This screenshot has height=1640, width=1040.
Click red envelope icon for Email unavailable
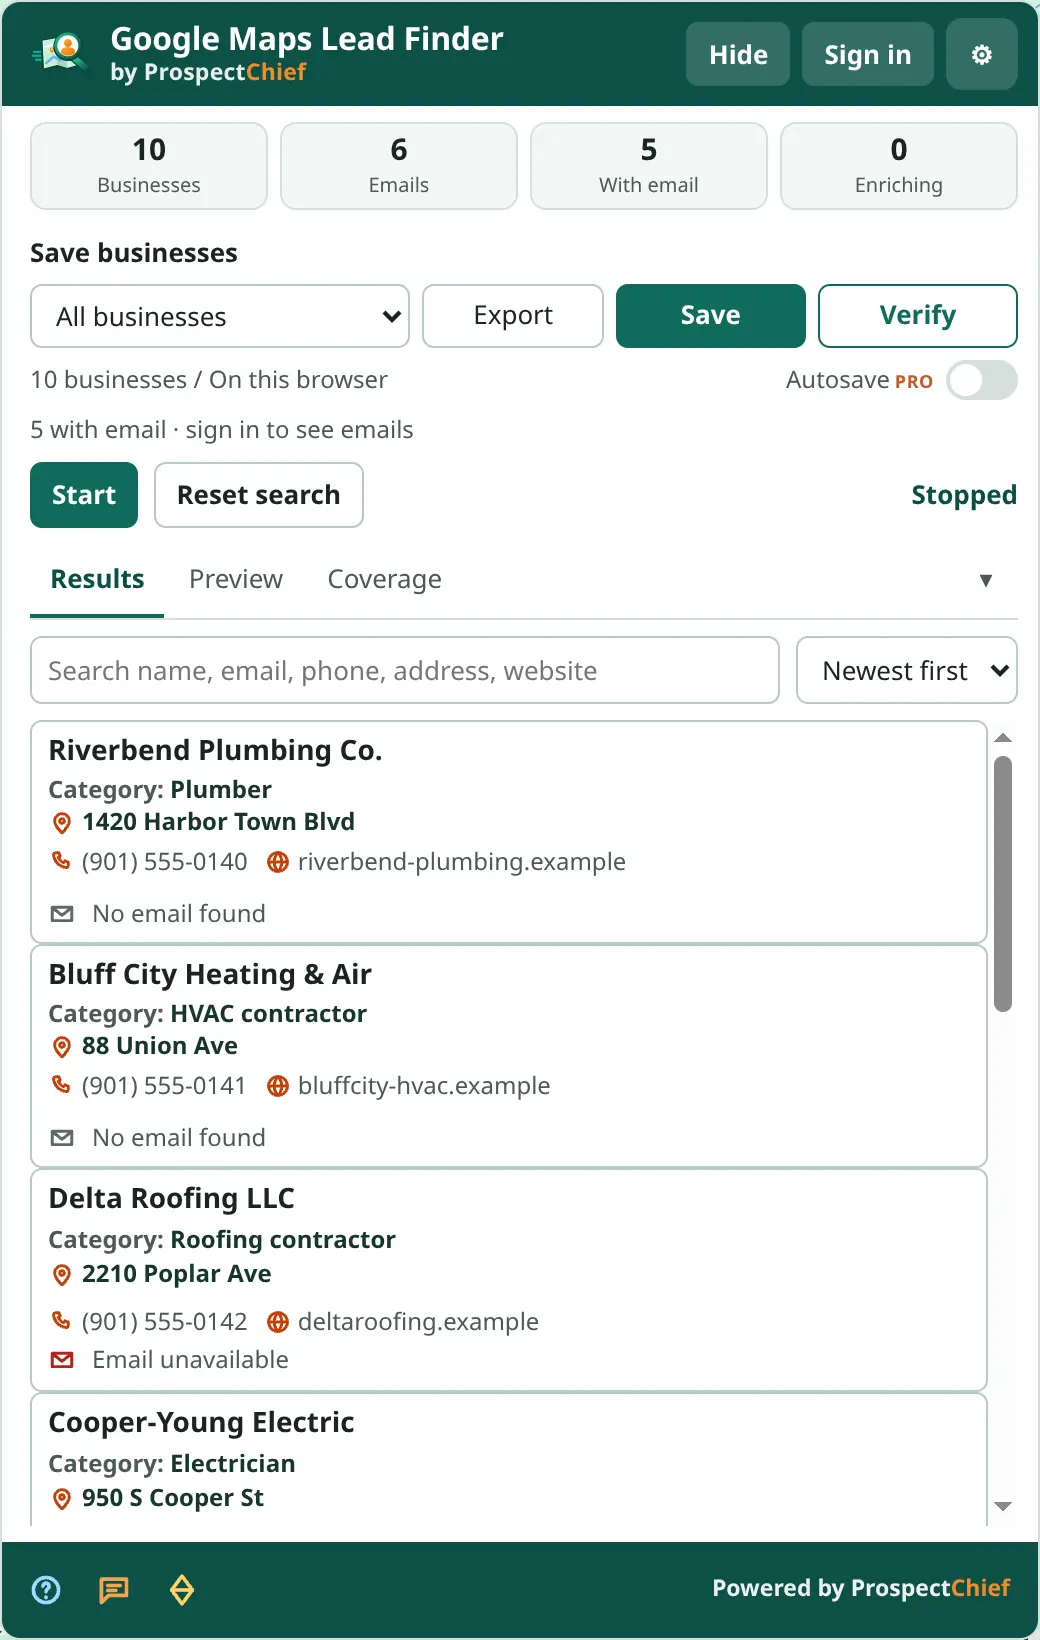coord(62,1360)
